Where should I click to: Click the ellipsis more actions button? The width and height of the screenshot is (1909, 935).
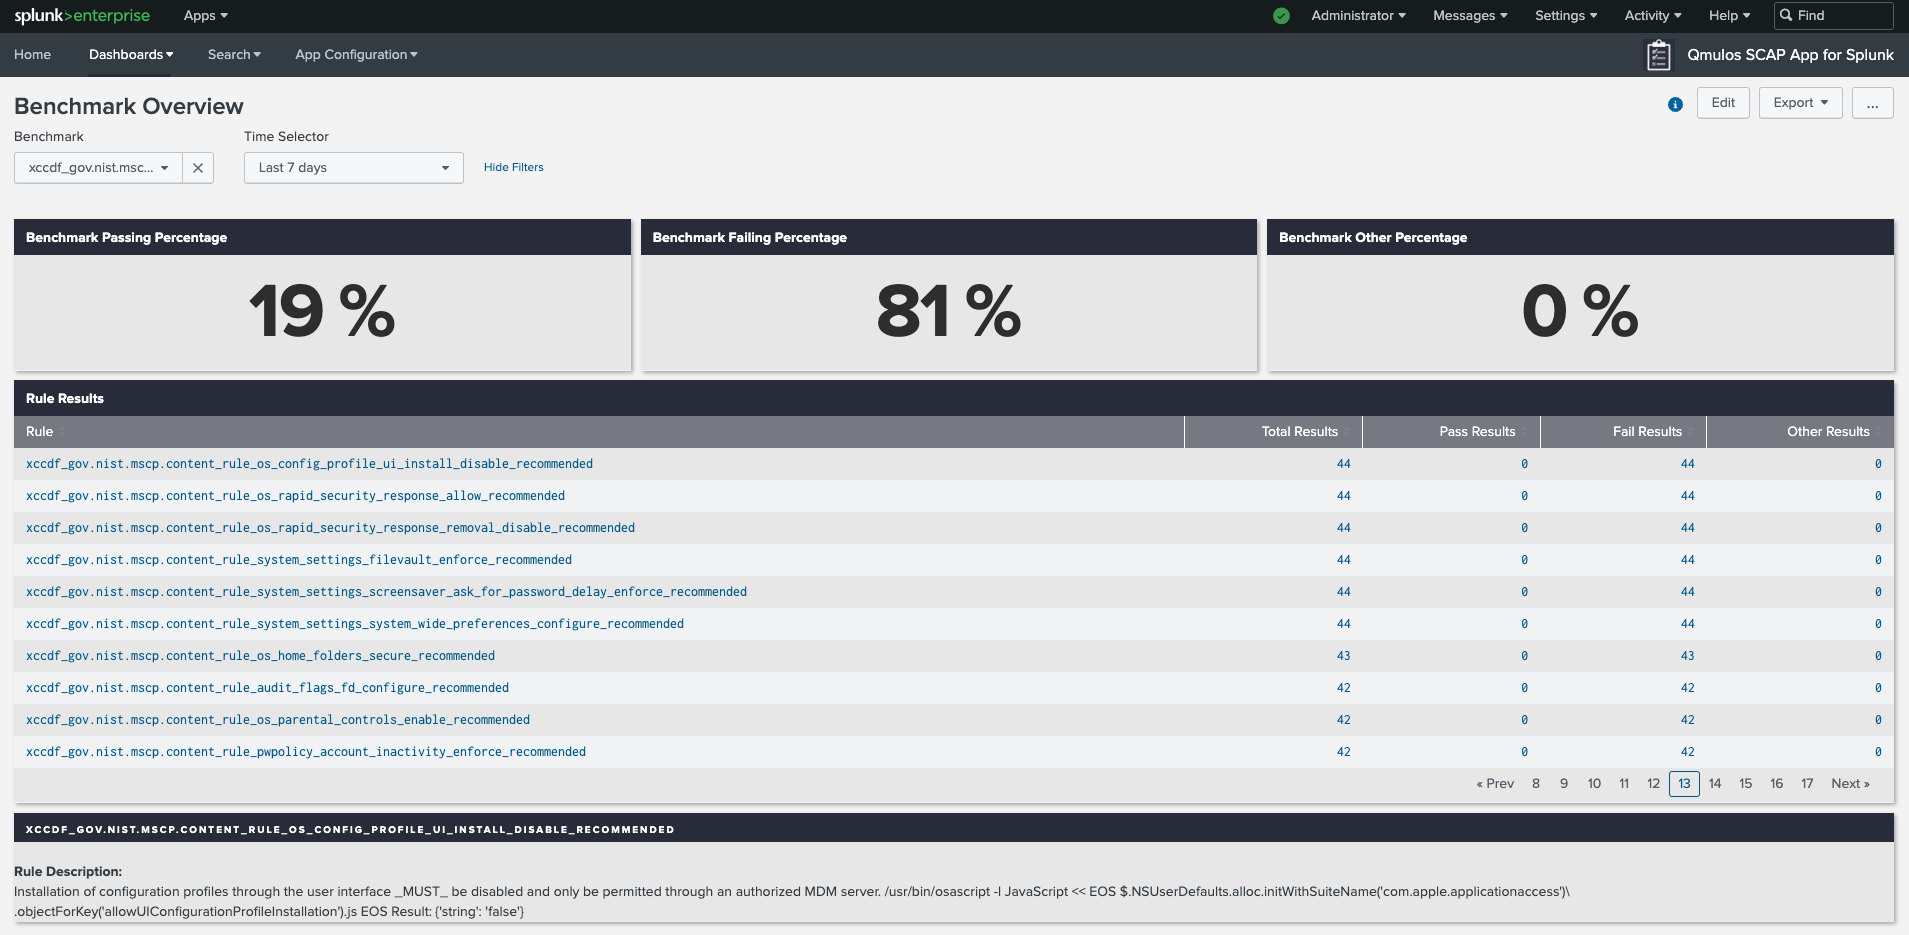(x=1872, y=103)
